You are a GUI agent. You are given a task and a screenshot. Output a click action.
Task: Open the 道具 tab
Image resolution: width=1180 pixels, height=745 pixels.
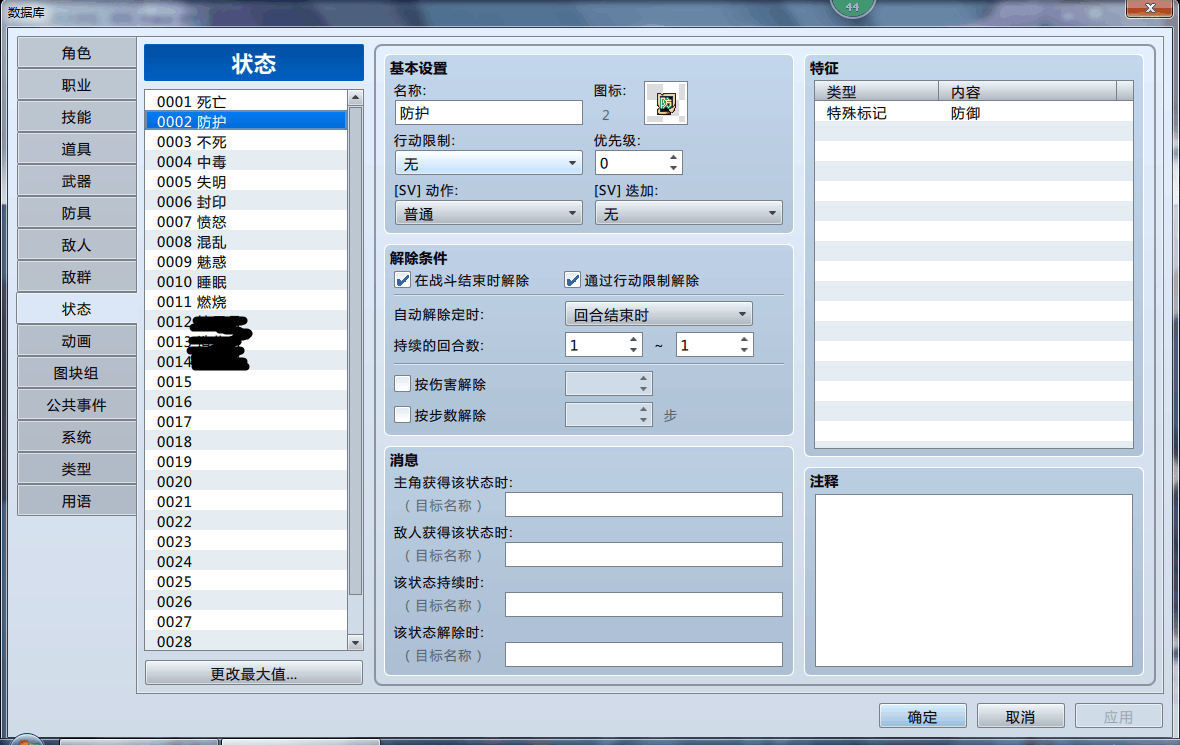(77, 150)
